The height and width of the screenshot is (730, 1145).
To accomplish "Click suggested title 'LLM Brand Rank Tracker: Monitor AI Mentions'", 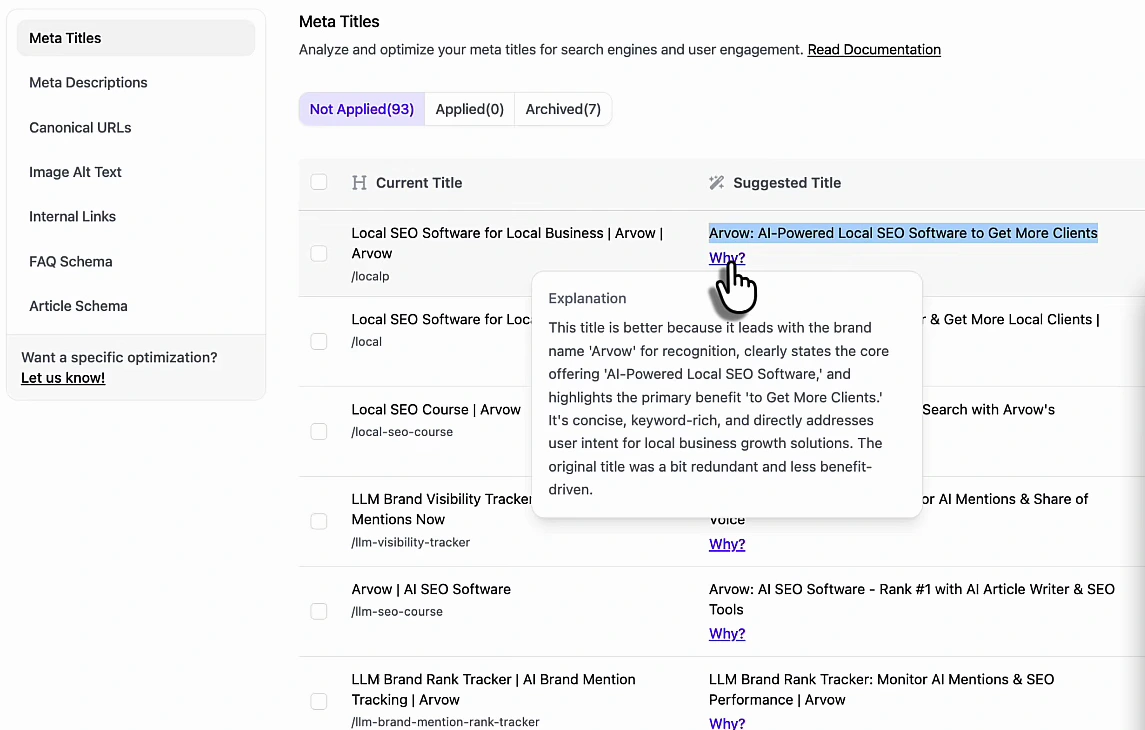I will point(881,689).
